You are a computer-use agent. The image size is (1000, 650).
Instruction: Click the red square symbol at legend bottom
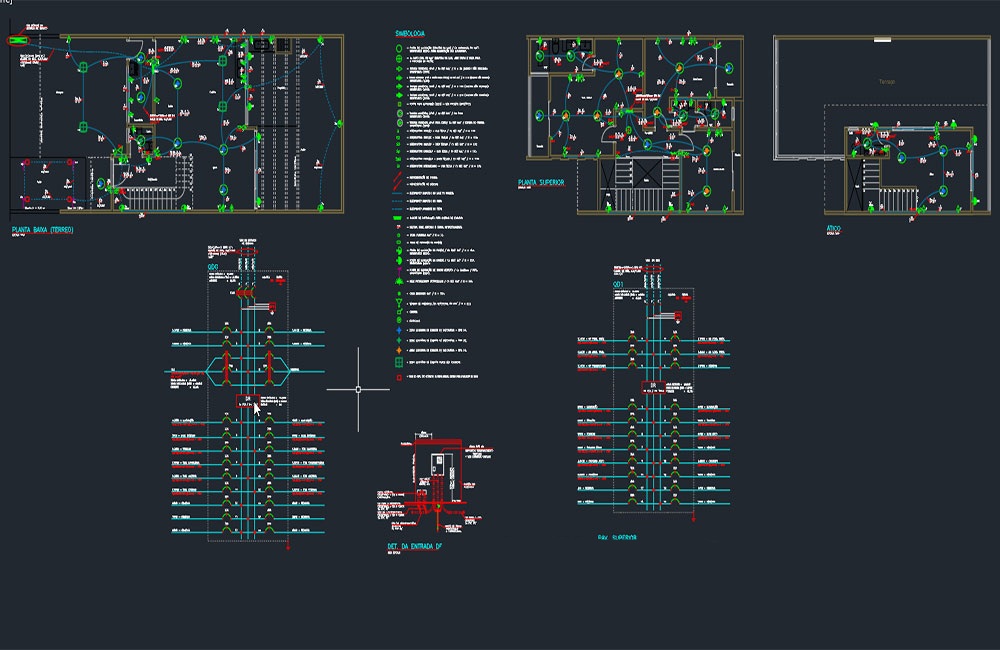399,377
